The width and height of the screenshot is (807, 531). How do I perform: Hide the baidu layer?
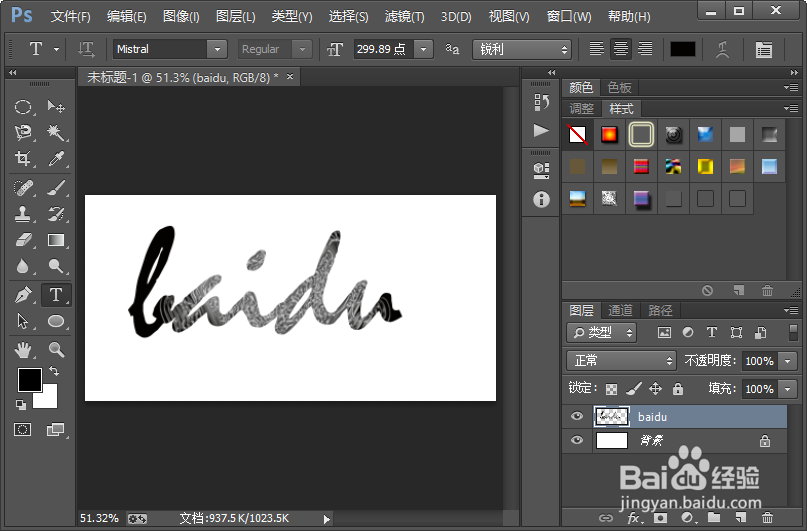pos(577,416)
